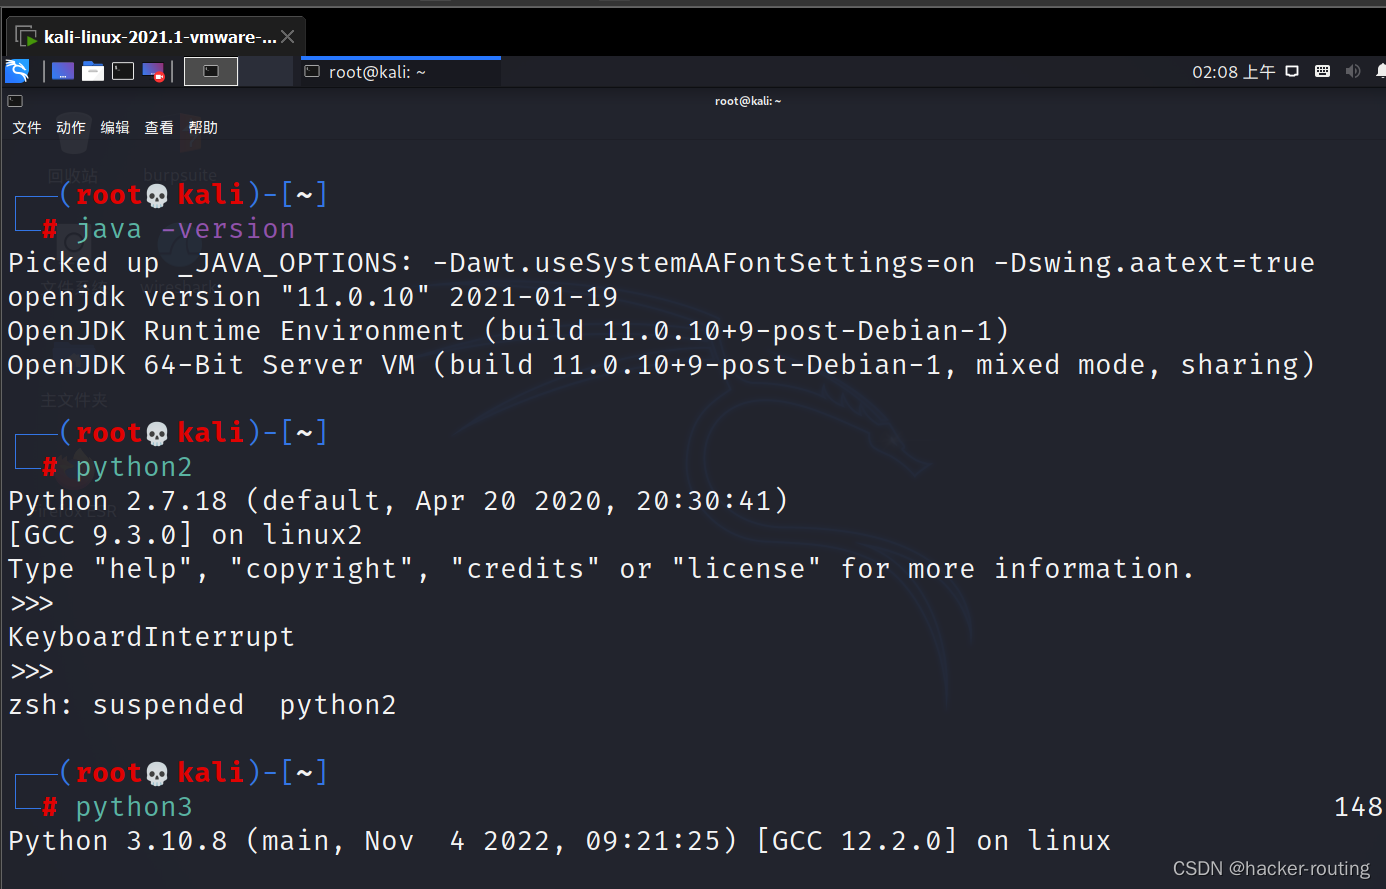Open the 文件 menu
Viewport: 1386px width, 889px height.
tap(26, 127)
